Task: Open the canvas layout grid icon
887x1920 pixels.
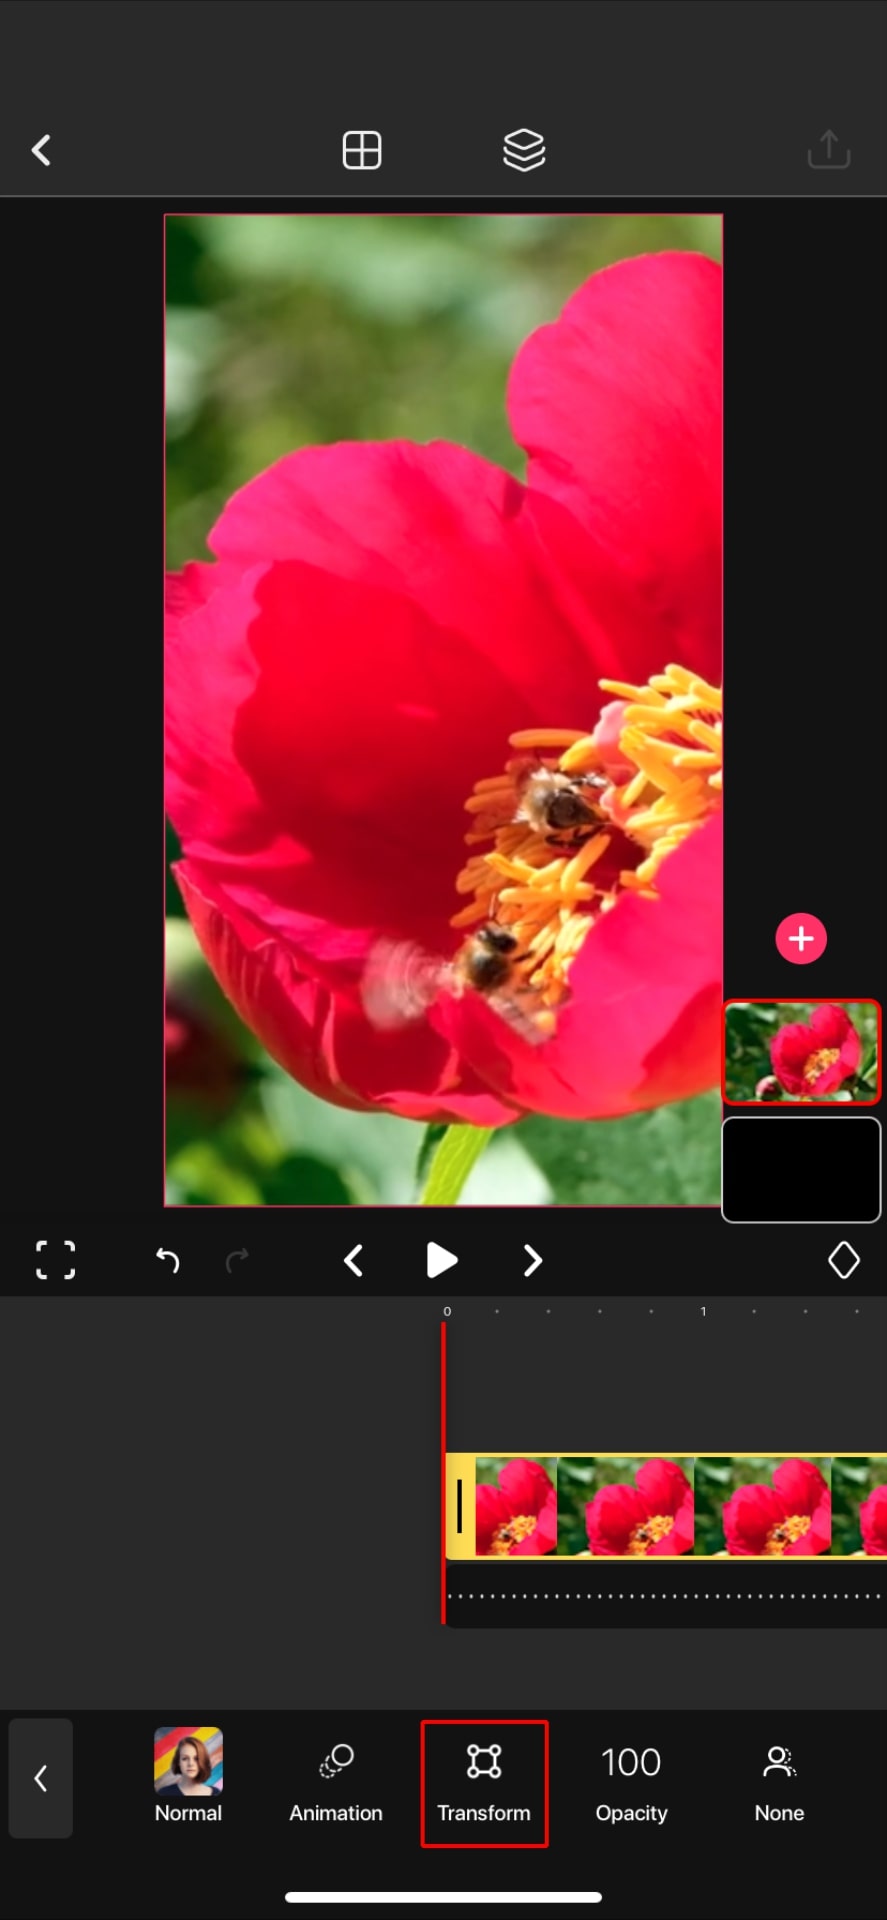Action: click(361, 150)
